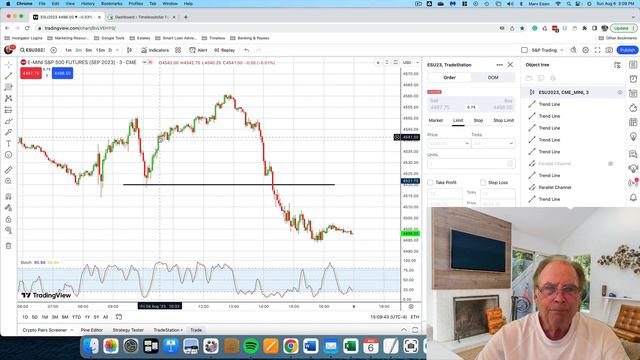Viewport: 640px width, 360px height.
Task: Open indicator templates grid icon
Action: point(178,50)
